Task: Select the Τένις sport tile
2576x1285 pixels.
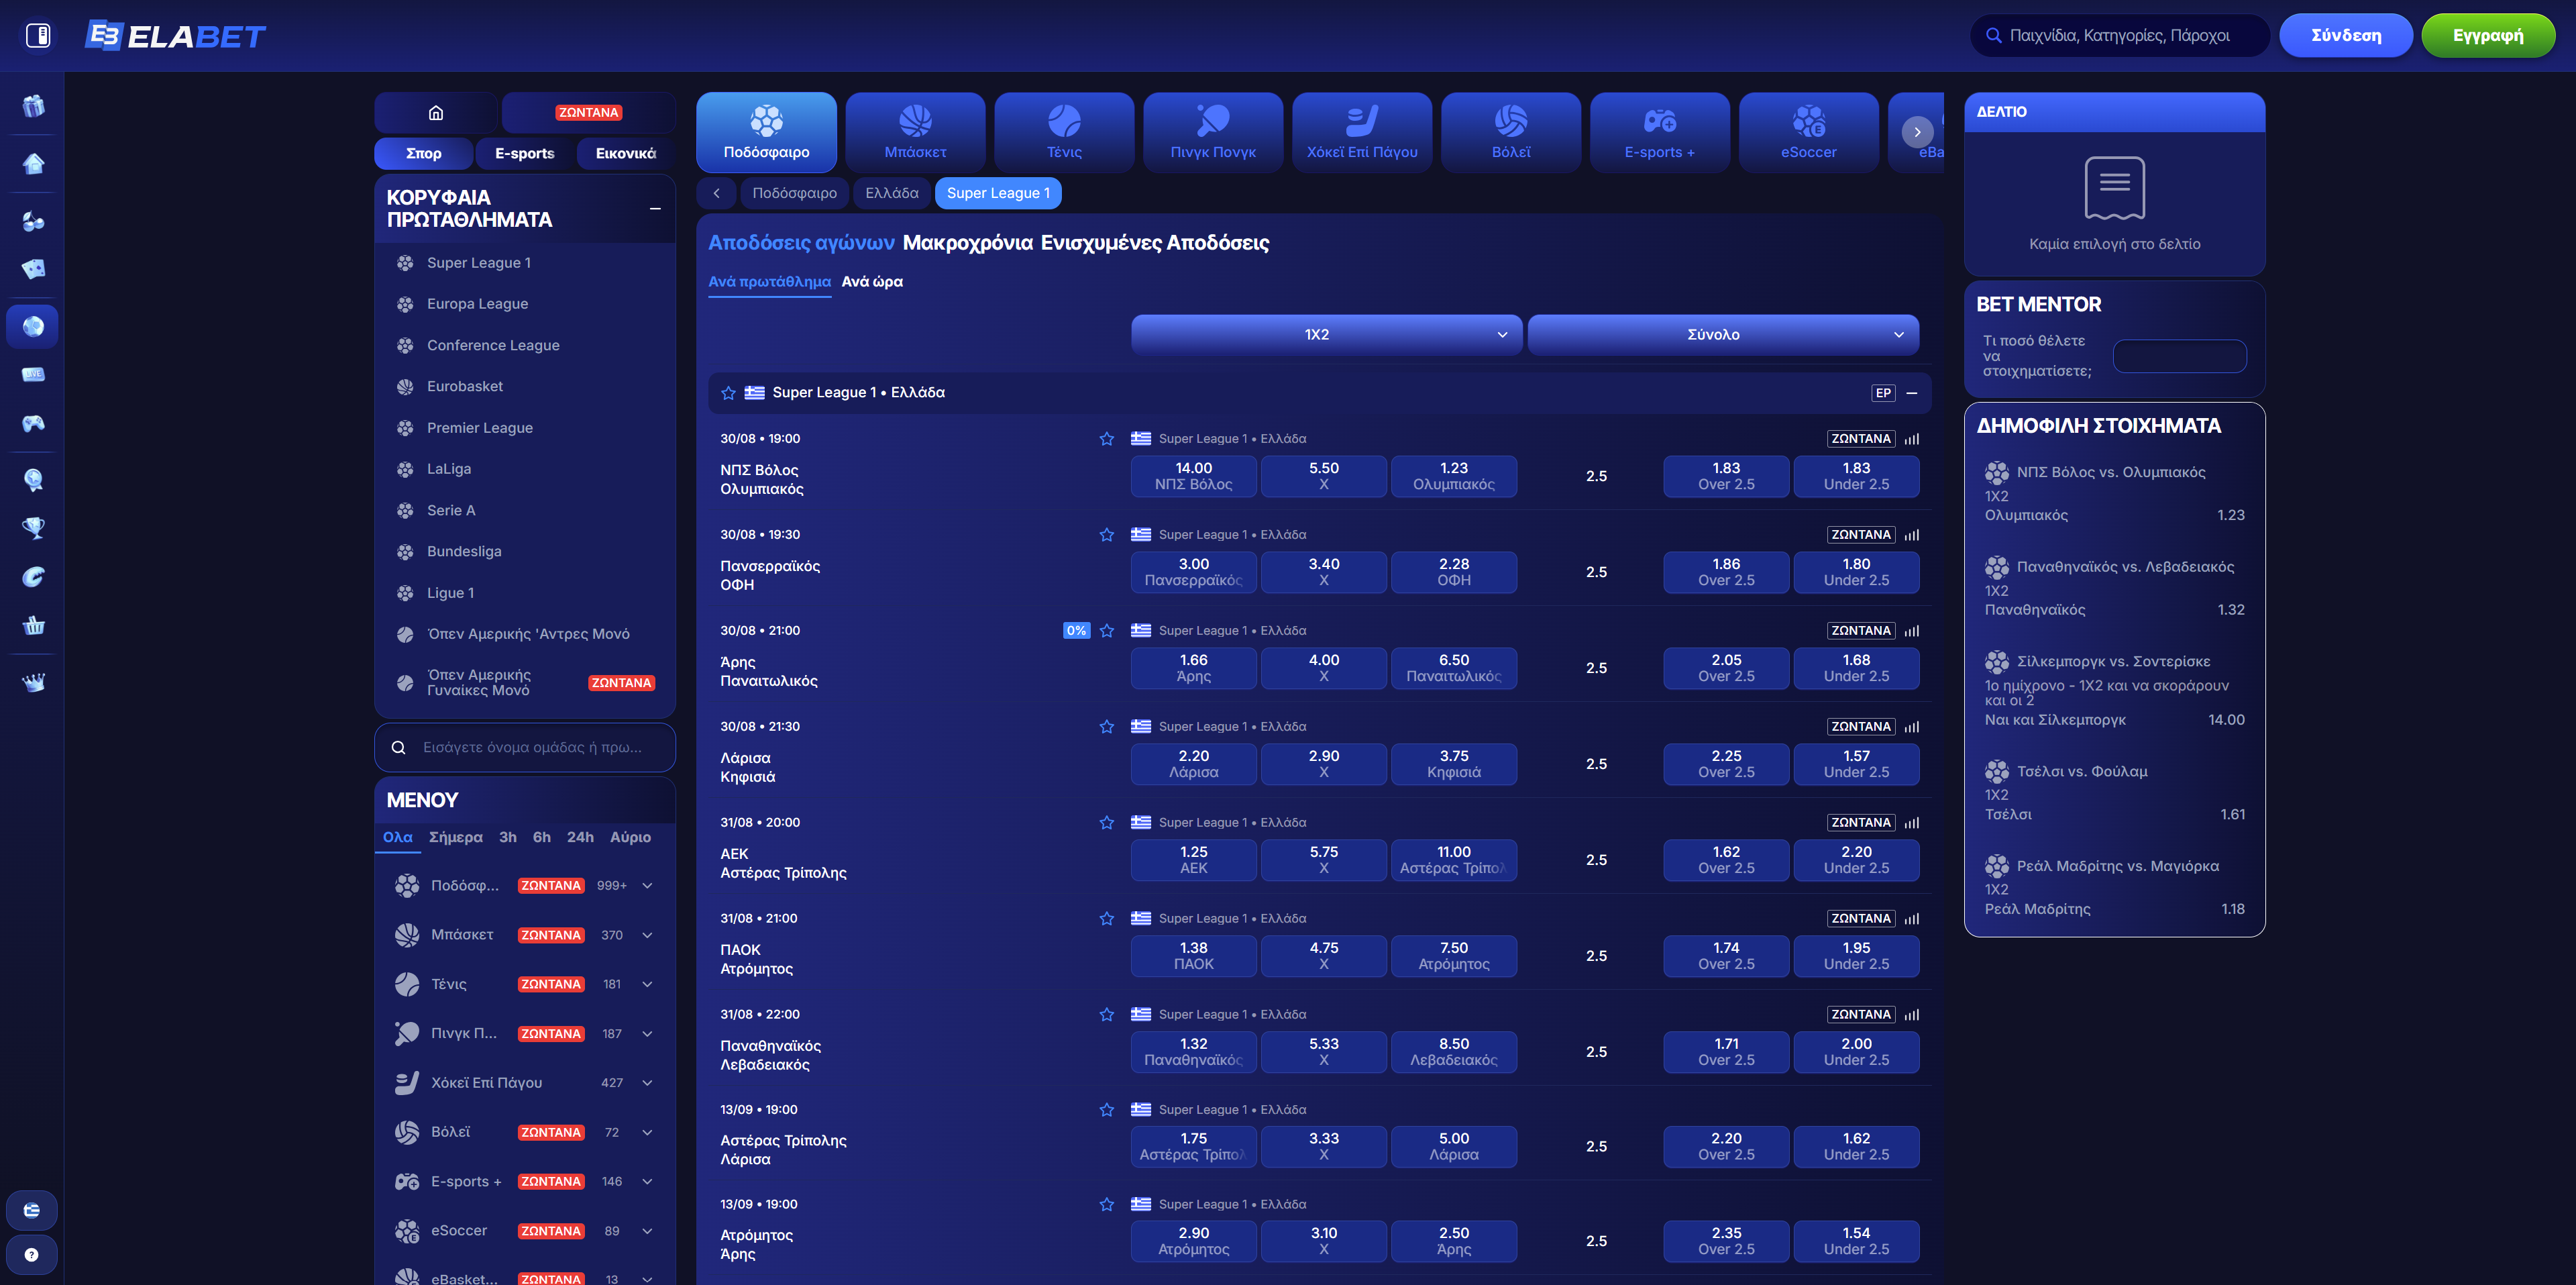Action: click(x=1064, y=132)
